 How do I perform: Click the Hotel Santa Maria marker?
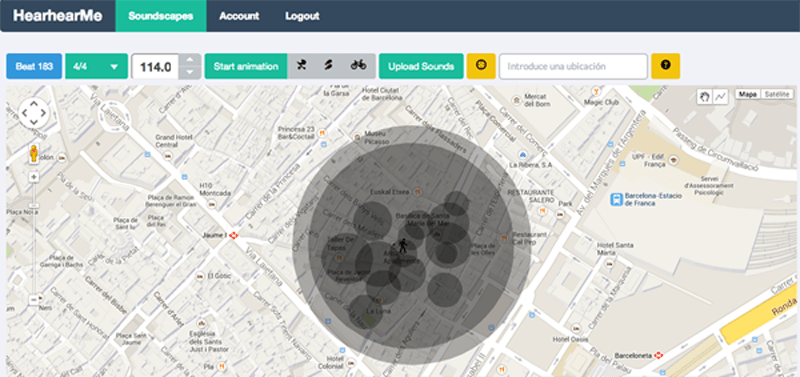[x=609, y=264]
